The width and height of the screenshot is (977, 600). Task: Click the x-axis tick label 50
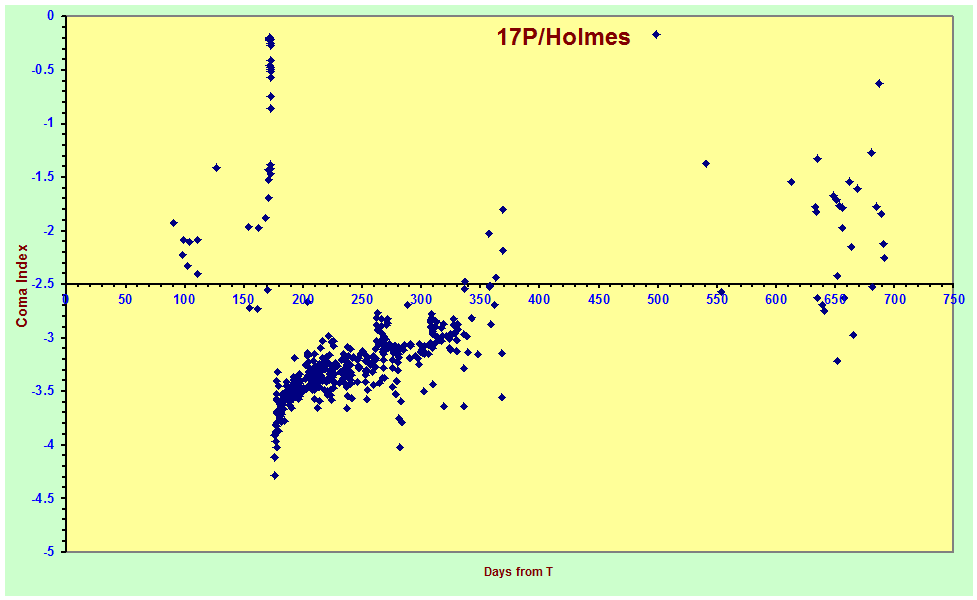tap(125, 300)
